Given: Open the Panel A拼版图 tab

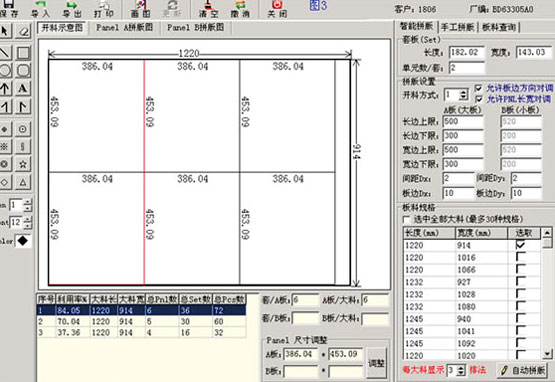Looking at the screenshot, I should click(x=125, y=28).
